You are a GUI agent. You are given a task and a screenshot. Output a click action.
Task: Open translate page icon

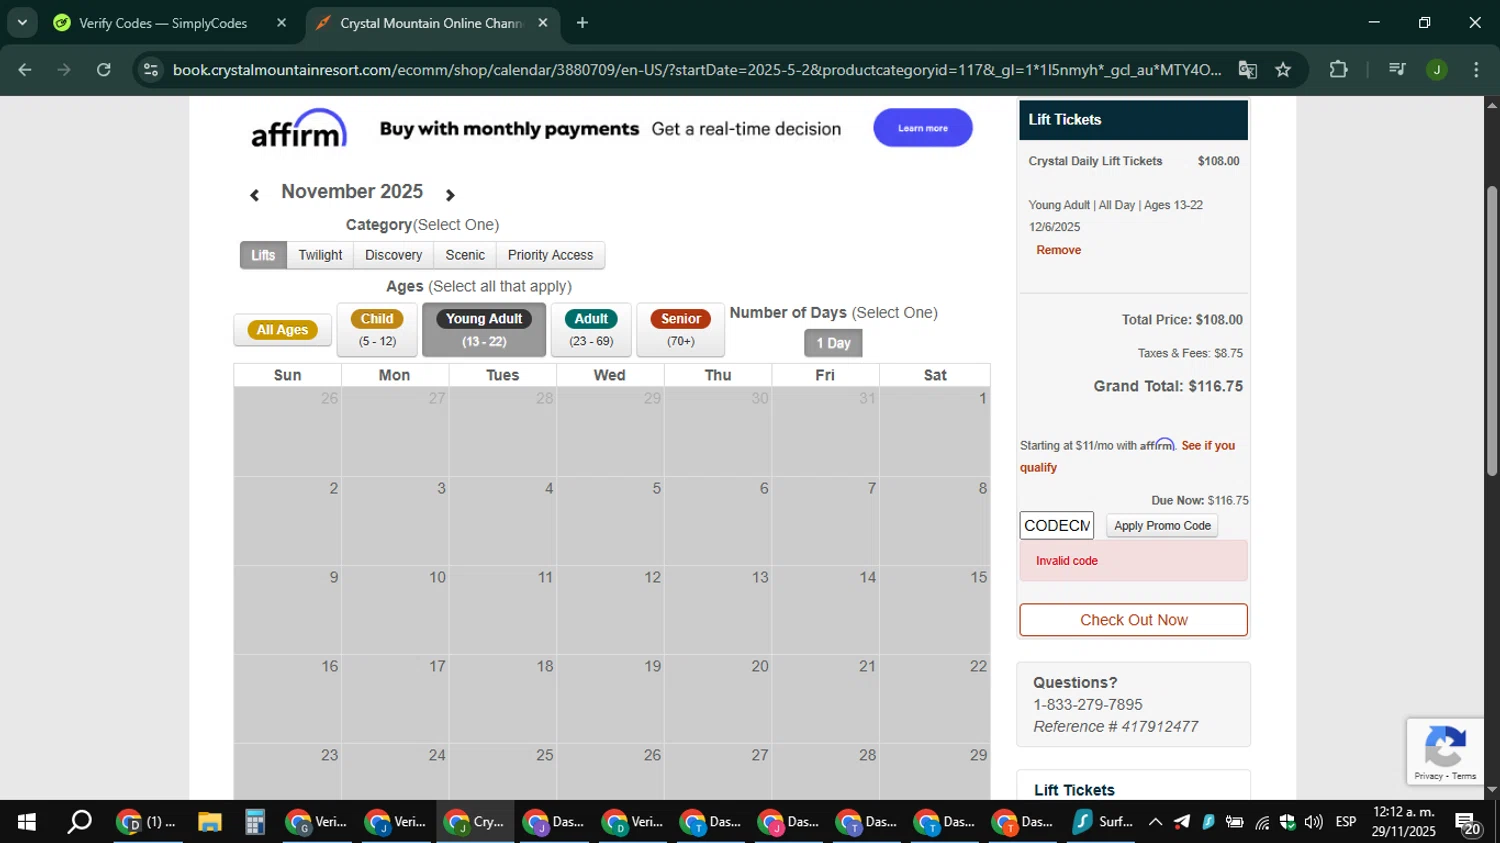pyautogui.click(x=1247, y=70)
